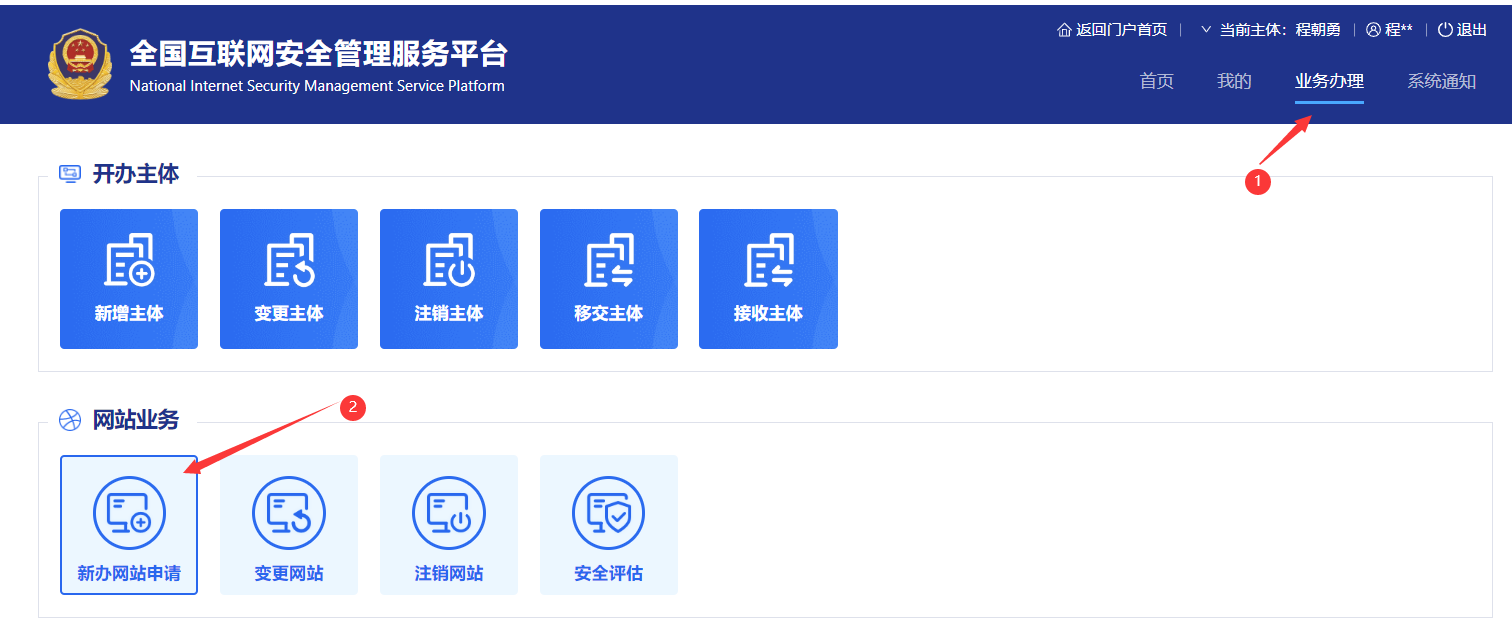Click the 返回门户首页 link
Screen dimensions: 1512x641
point(1112,29)
